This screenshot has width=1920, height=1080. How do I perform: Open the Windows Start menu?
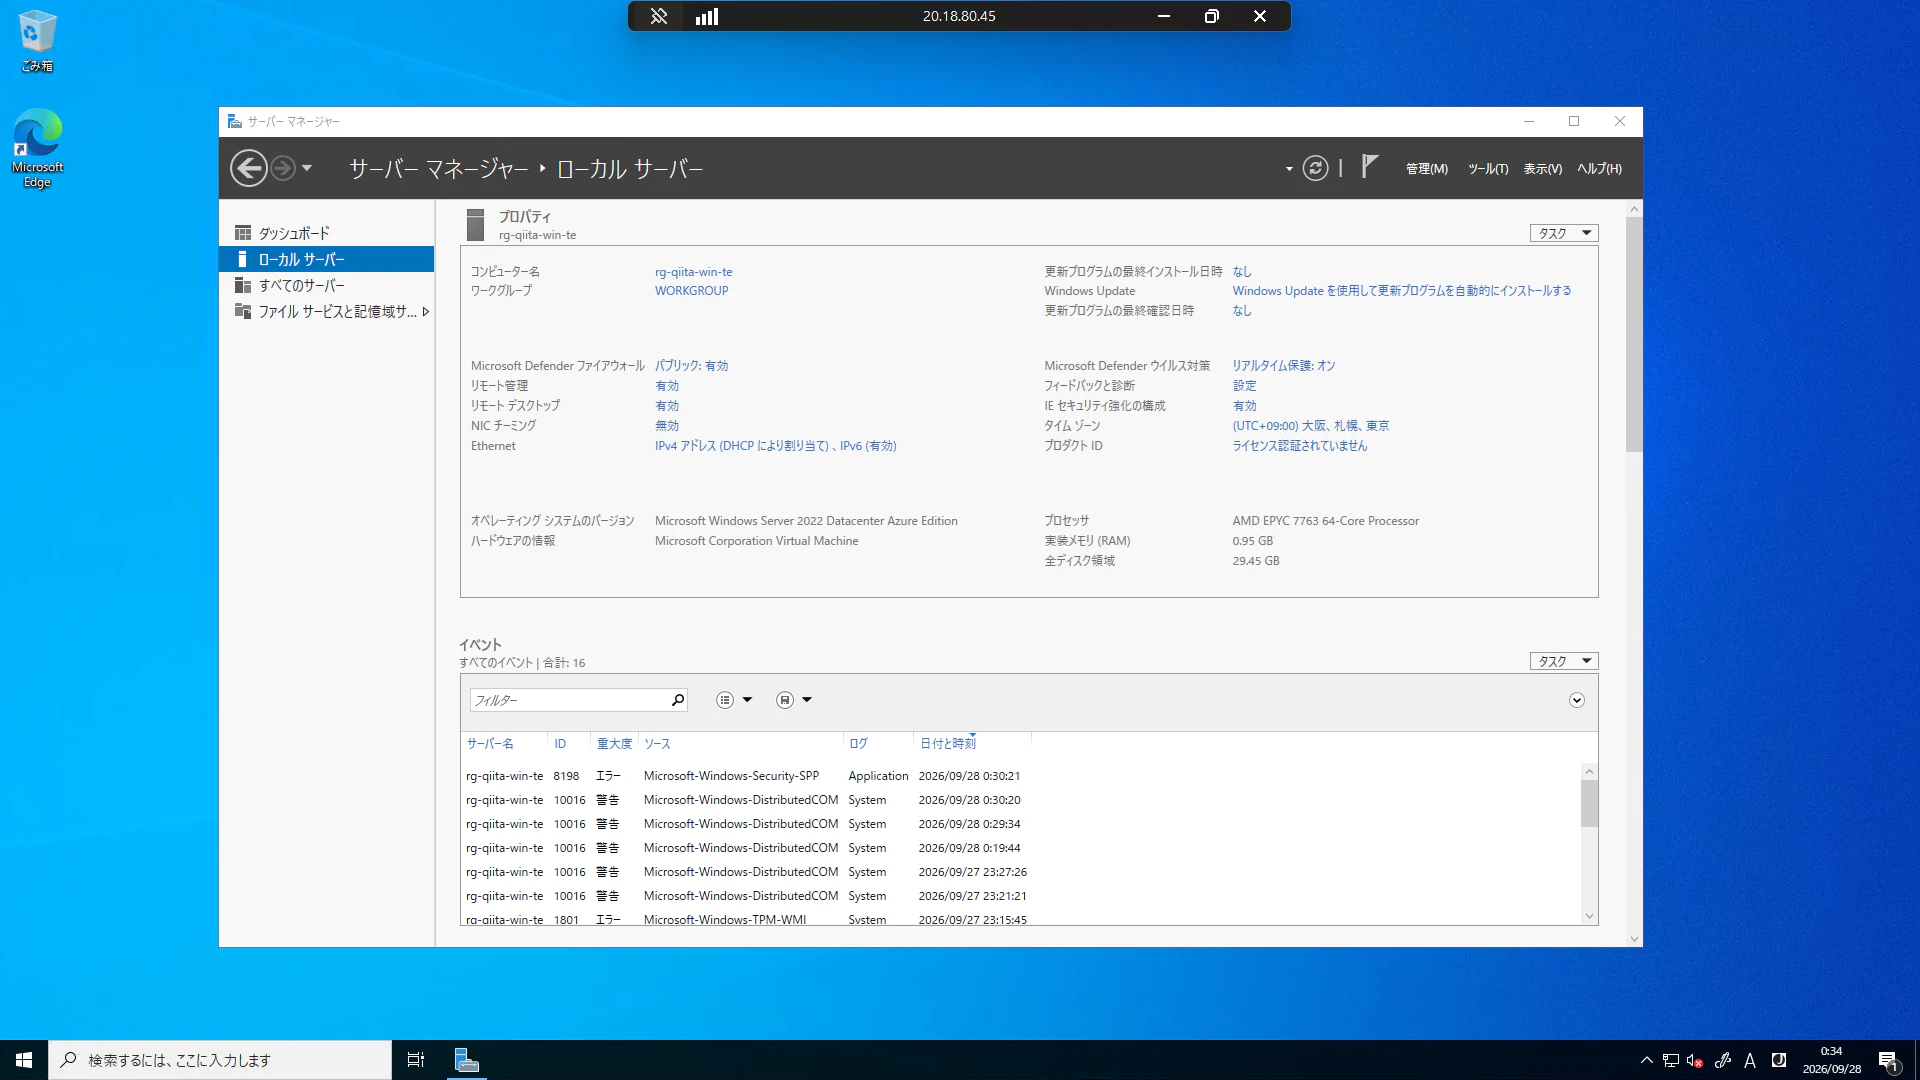(x=24, y=1060)
